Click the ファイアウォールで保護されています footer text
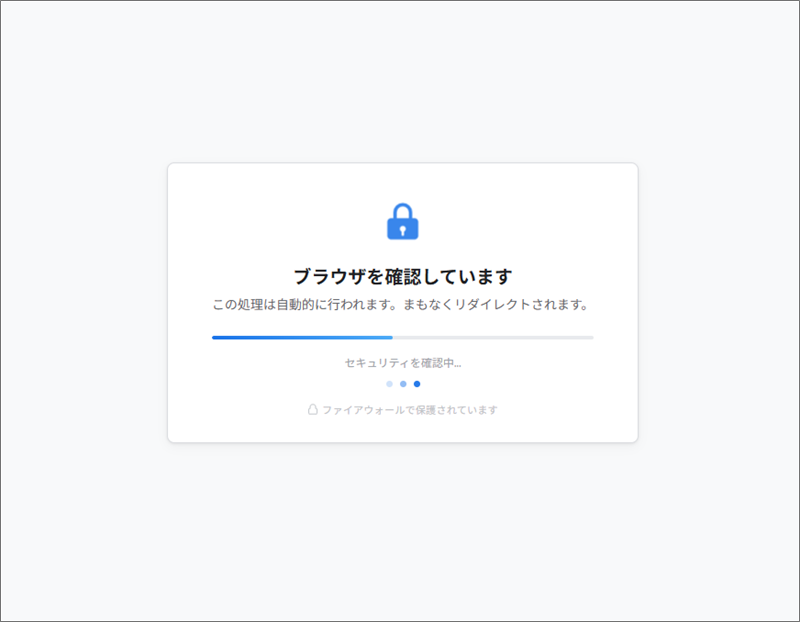The height and width of the screenshot is (622, 800). pos(410,410)
